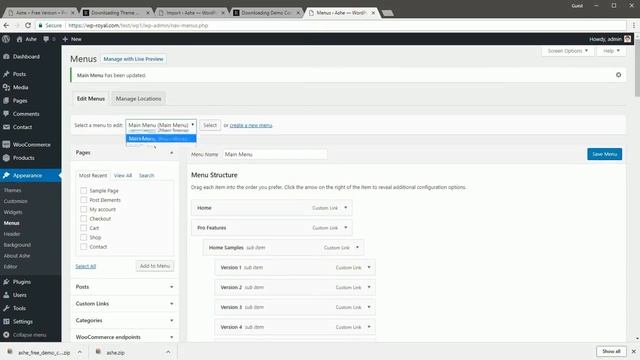The image size is (640, 360).
Task: Open Contact in sidebar
Action: point(22,127)
